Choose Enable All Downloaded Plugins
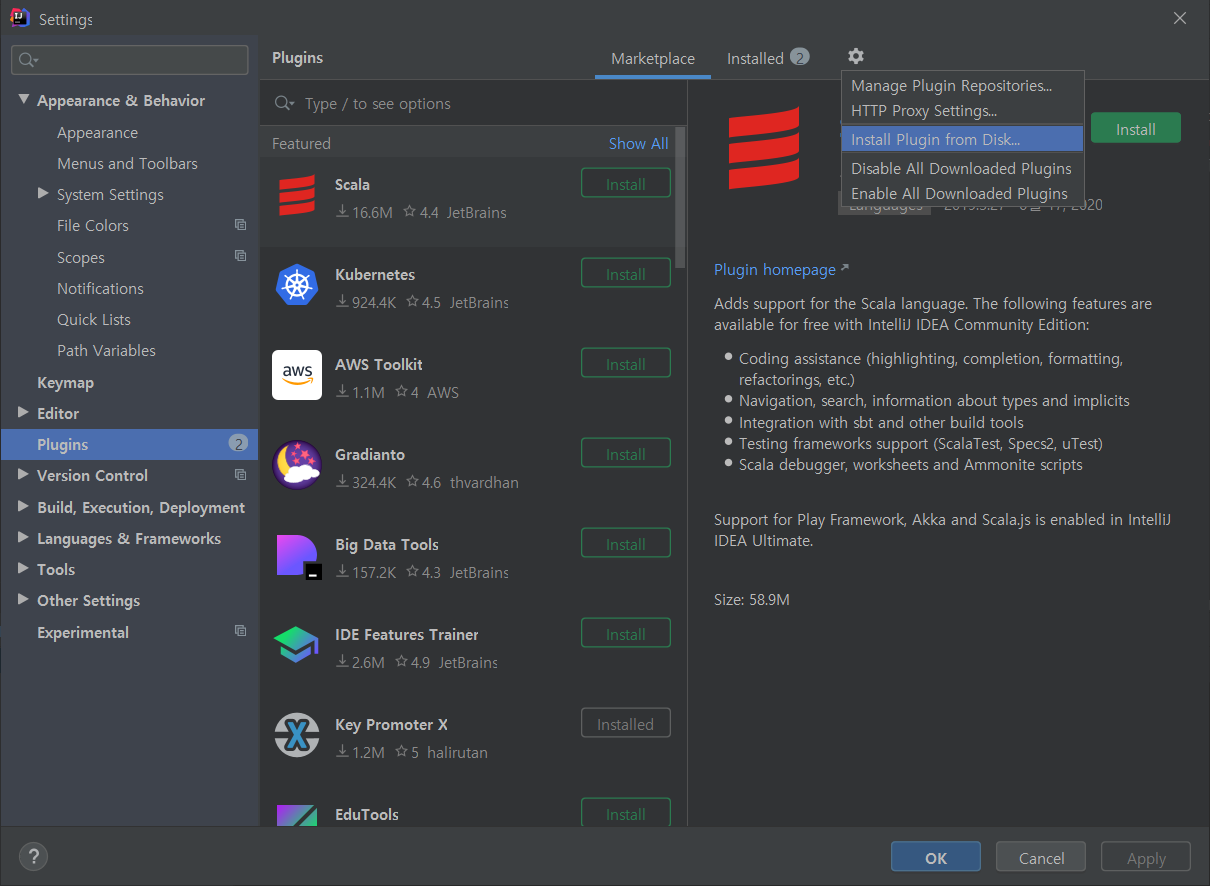 962,193
